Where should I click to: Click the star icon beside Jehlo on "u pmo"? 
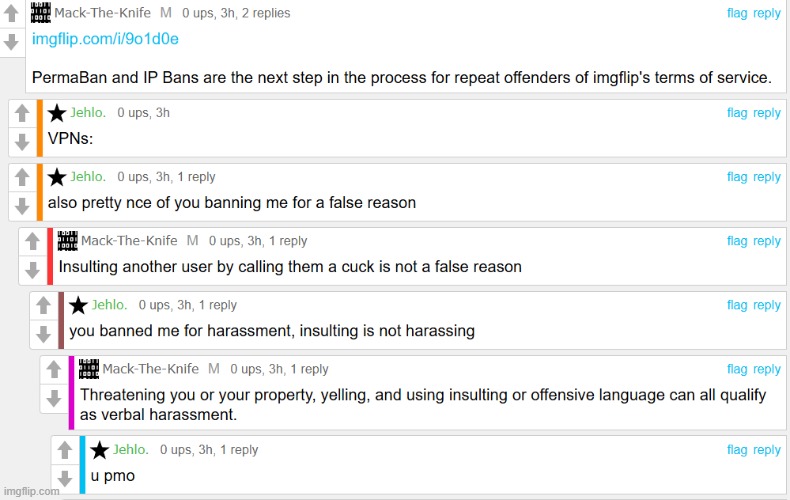pos(100,450)
